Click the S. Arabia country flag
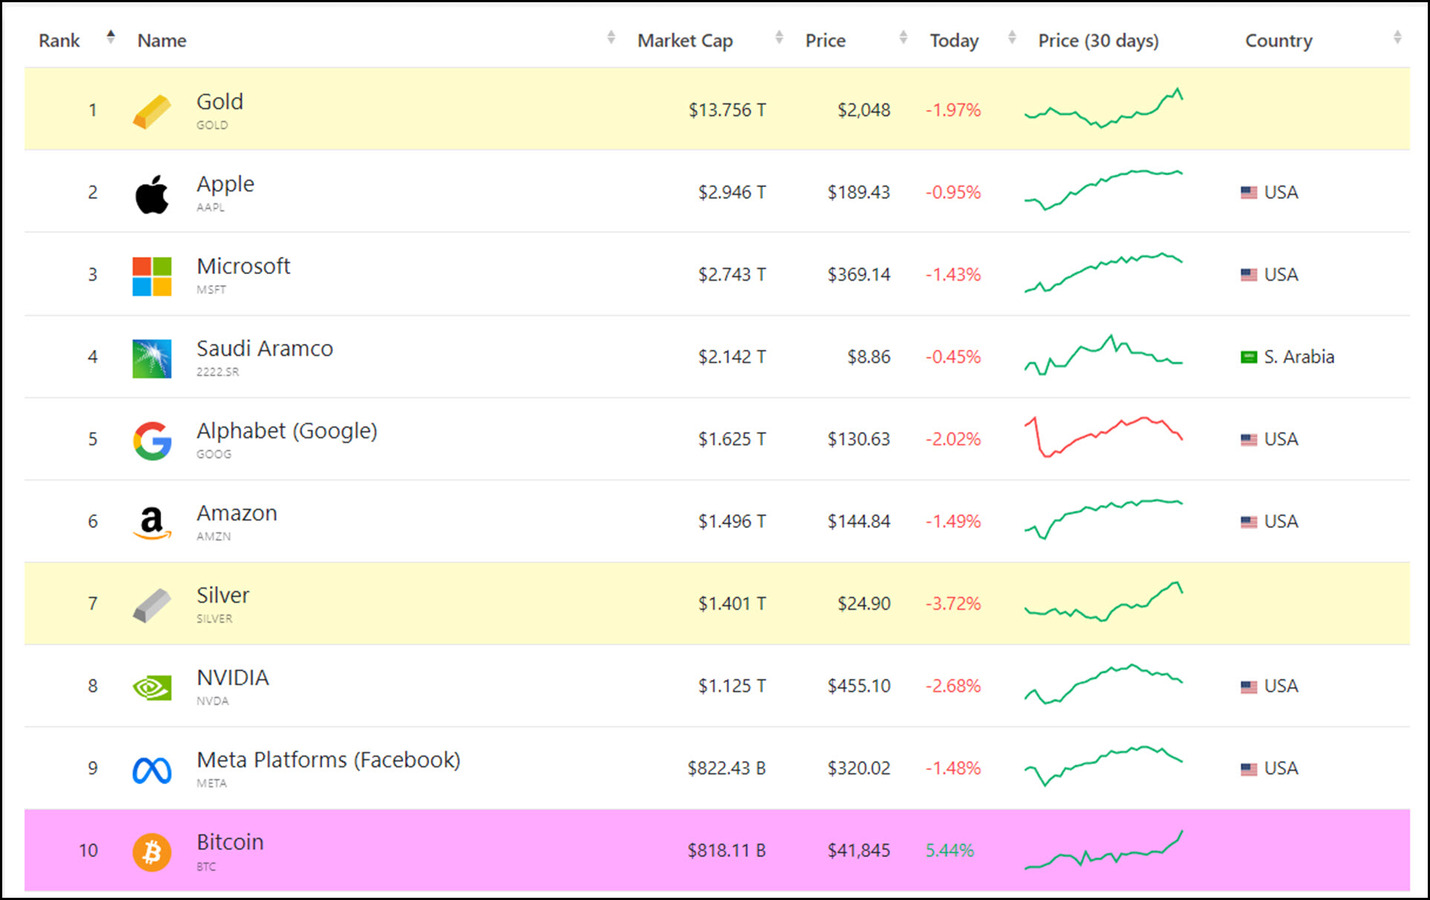This screenshot has width=1430, height=900. pyautogui.click(x=1249, y=357)
